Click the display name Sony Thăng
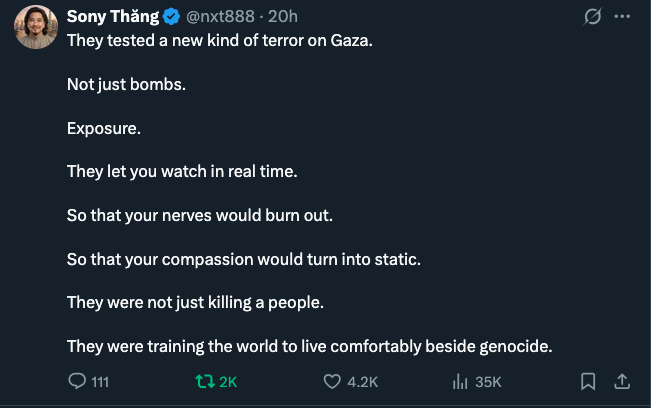The height and width of the screenshot is (408, 651). point(113,17)
